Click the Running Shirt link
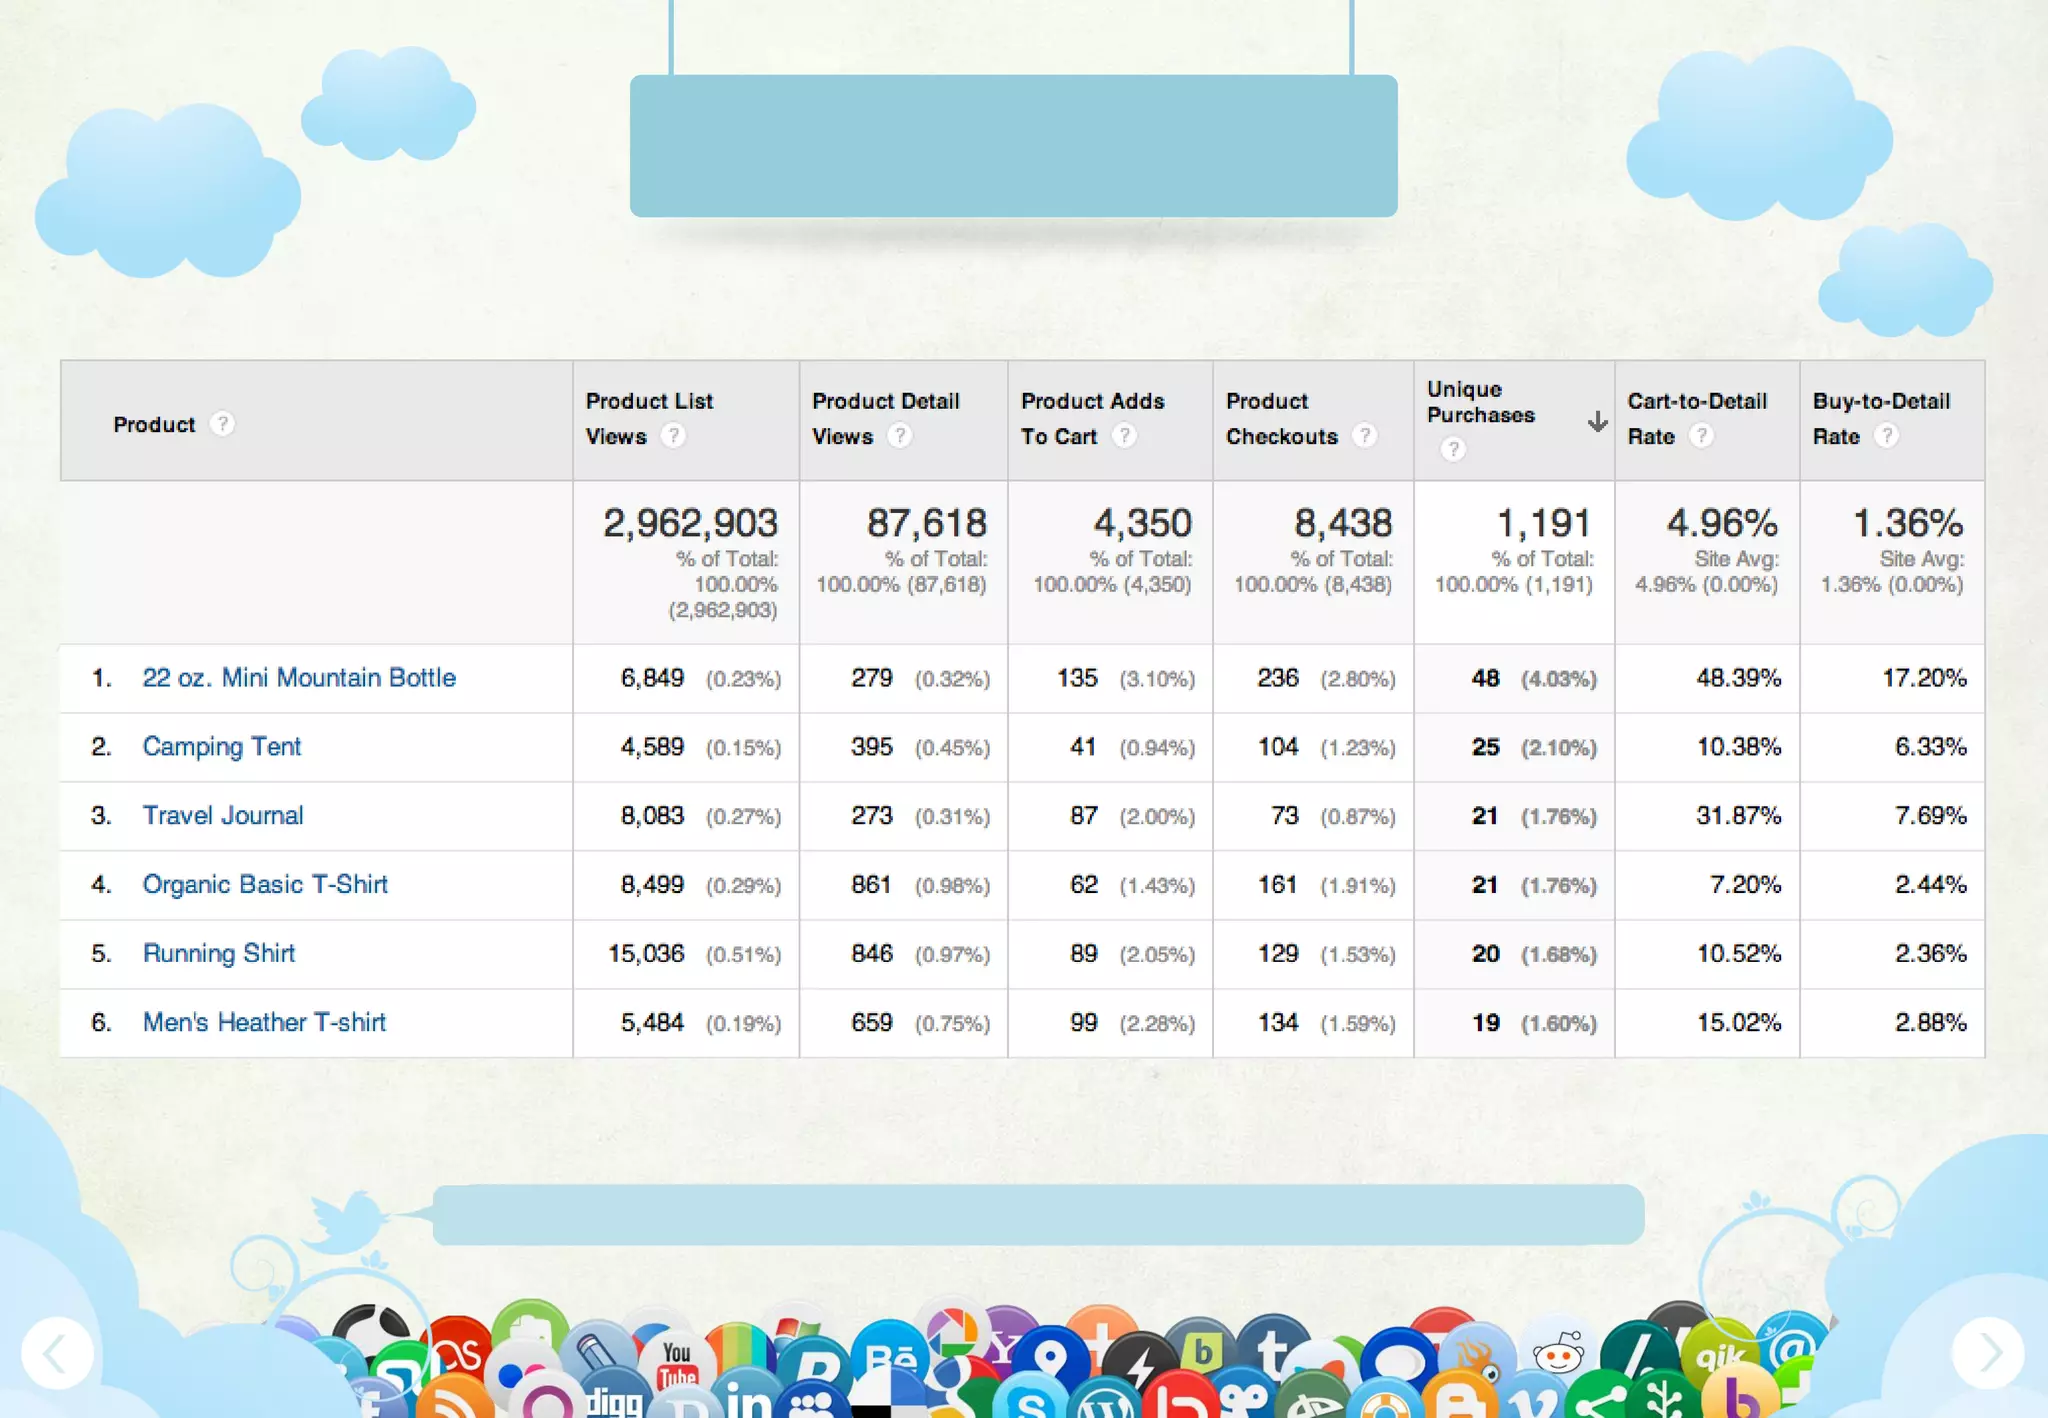Screen dimensions: 2048x1418 point(219,954)
